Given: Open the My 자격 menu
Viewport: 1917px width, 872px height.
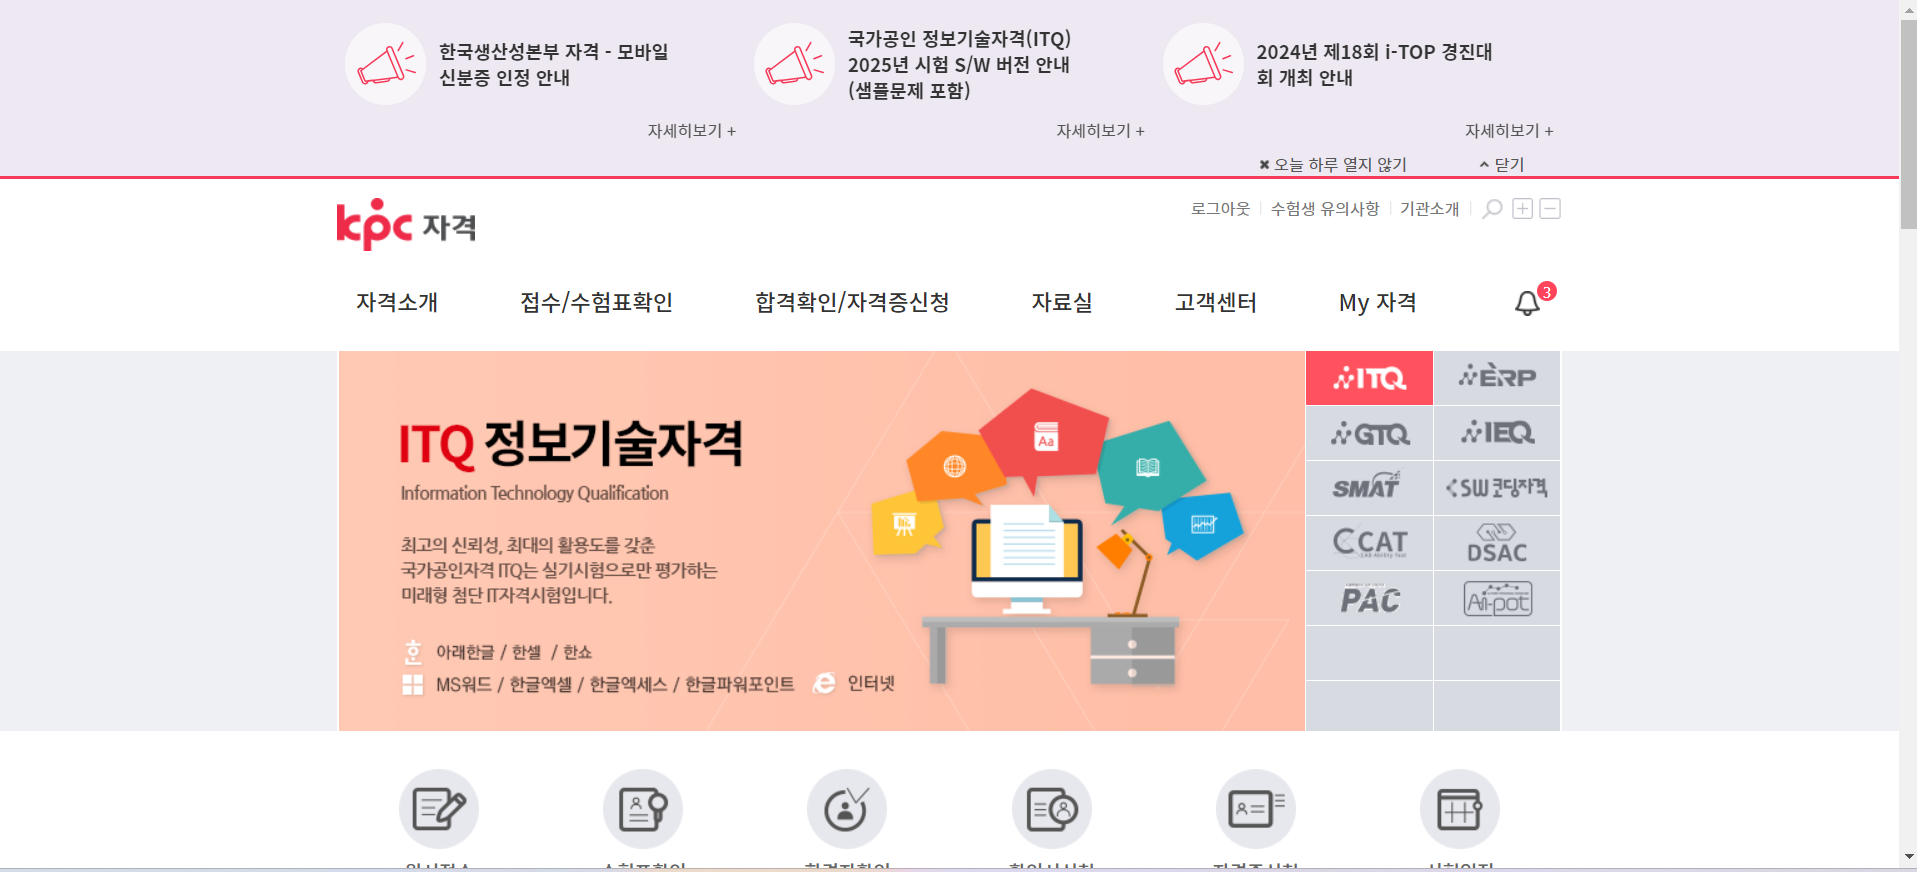Looking at the screenshot, I should pyautogui.click(x=1378, y=302).
